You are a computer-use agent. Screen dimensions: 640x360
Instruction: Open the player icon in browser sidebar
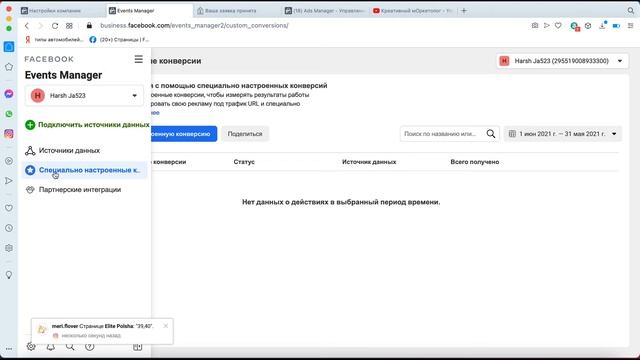[x=9, y=161]
